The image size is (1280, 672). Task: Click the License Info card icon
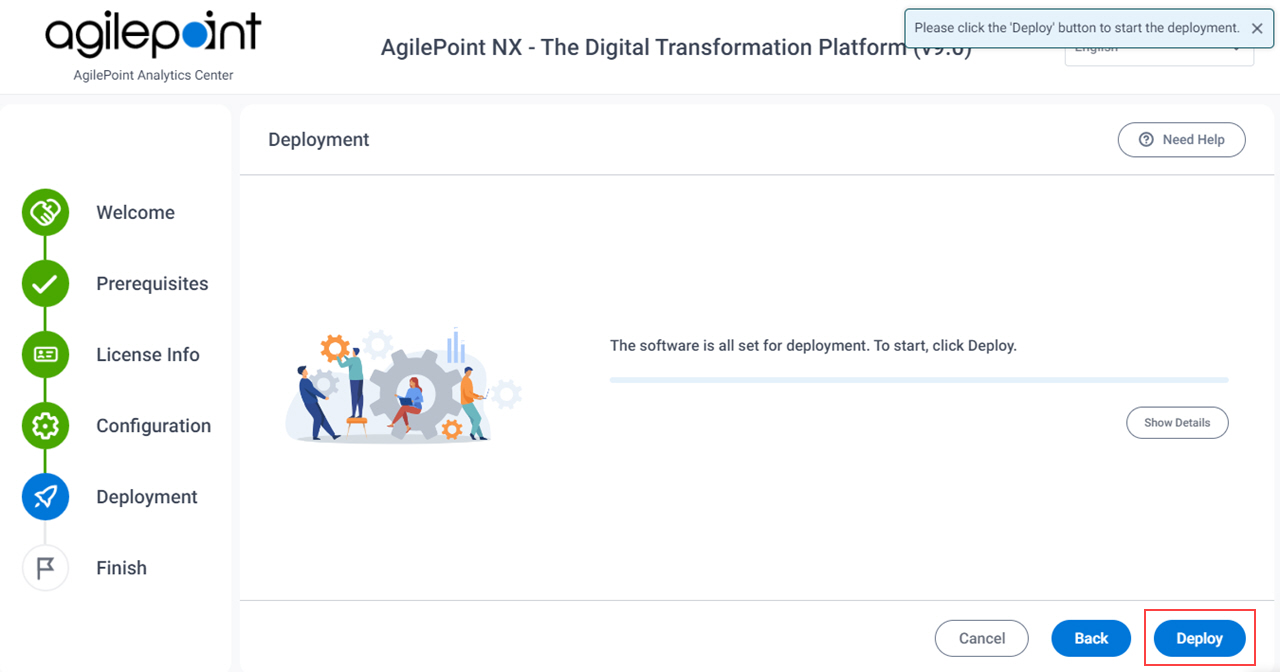tap(45, 355)
